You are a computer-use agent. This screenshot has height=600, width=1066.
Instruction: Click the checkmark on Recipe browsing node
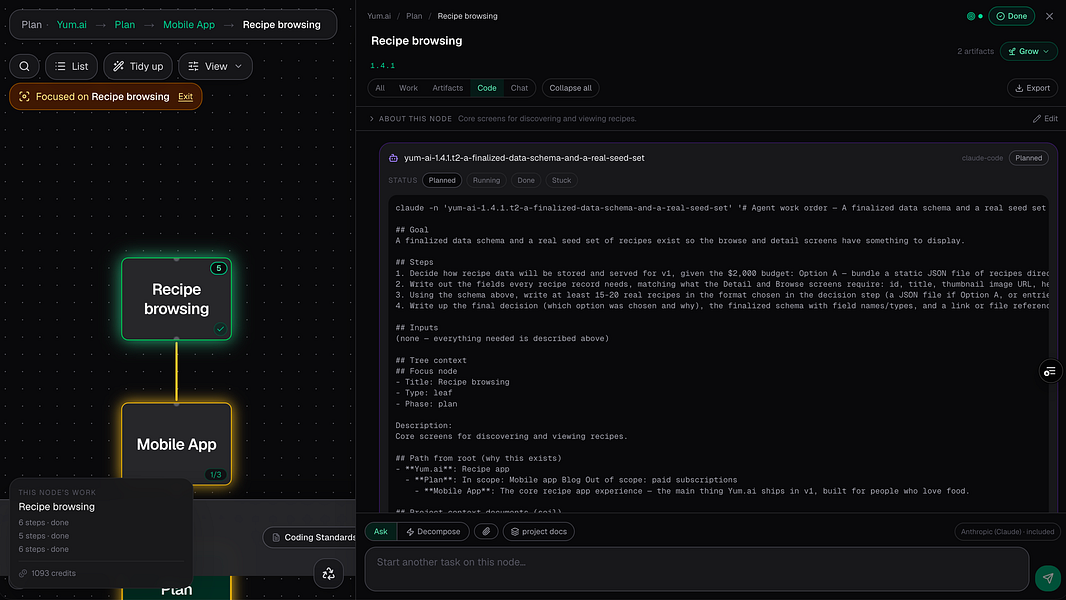click(x=220, y=329)
